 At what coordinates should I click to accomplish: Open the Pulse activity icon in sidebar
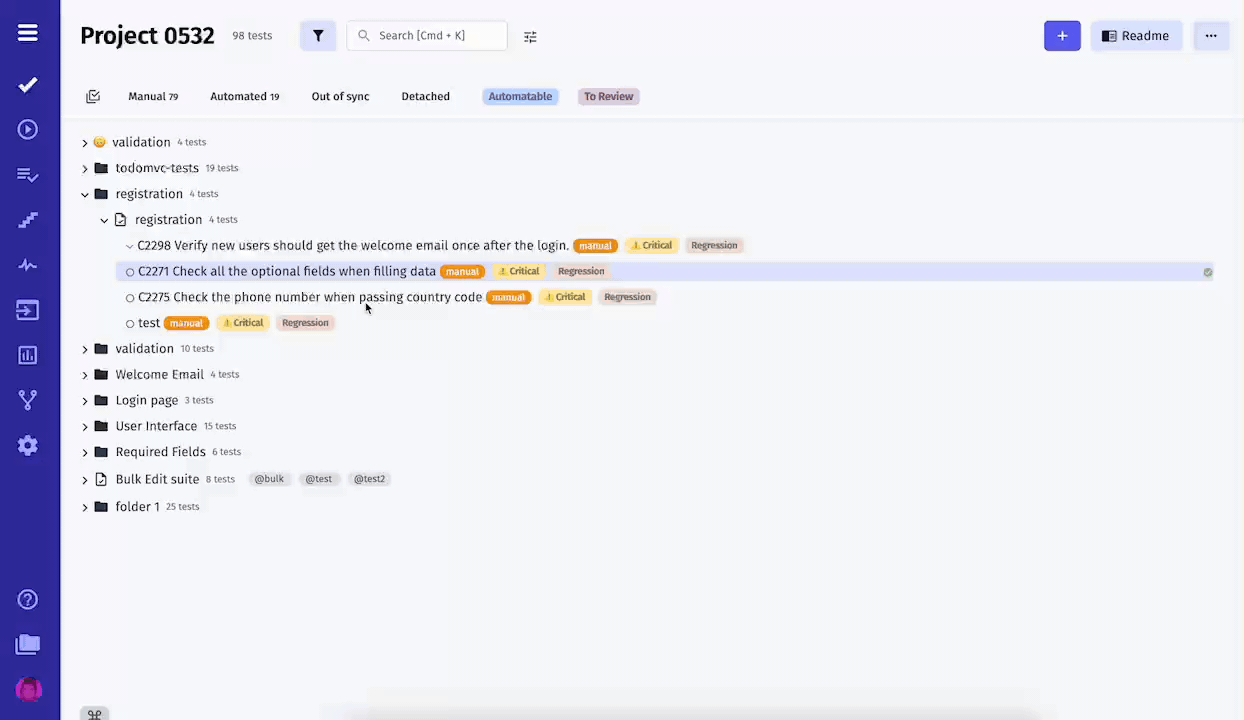pos(28,265)
